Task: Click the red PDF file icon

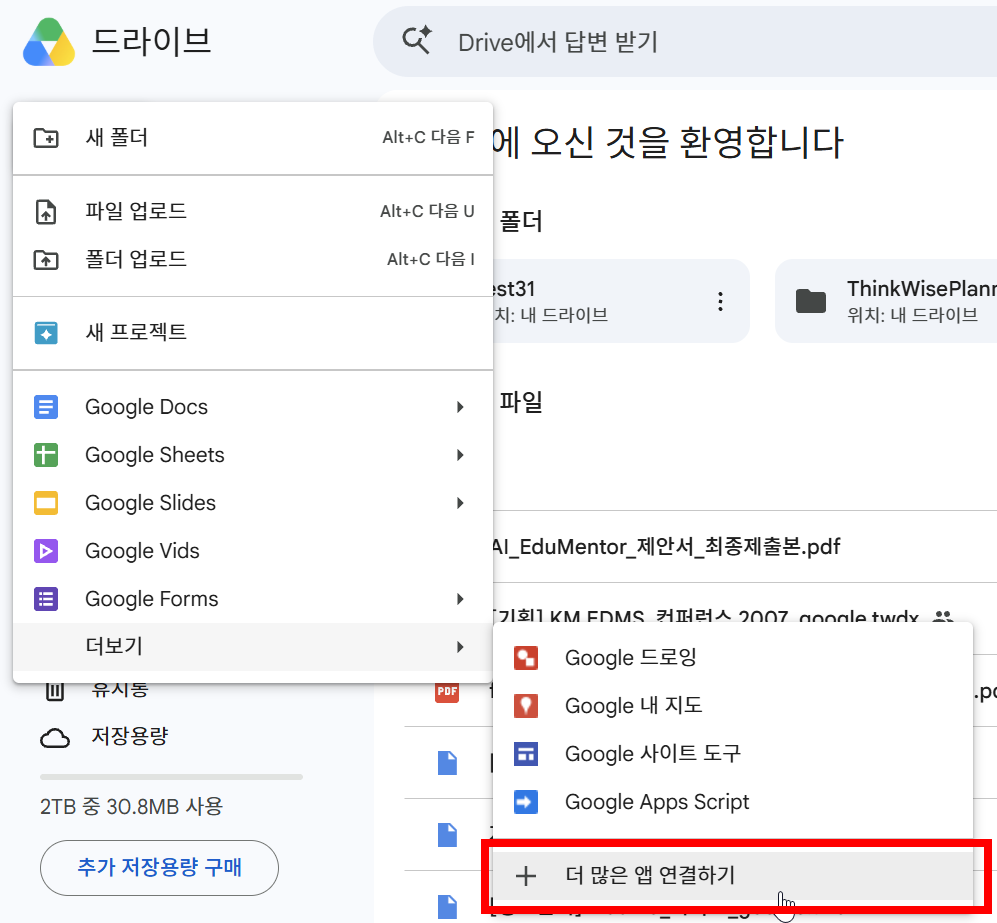Action: coord(447,691)
